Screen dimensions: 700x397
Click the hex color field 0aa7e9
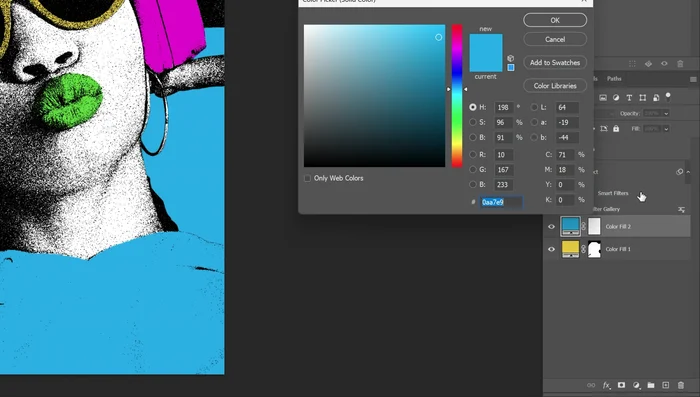click(501, 202)
